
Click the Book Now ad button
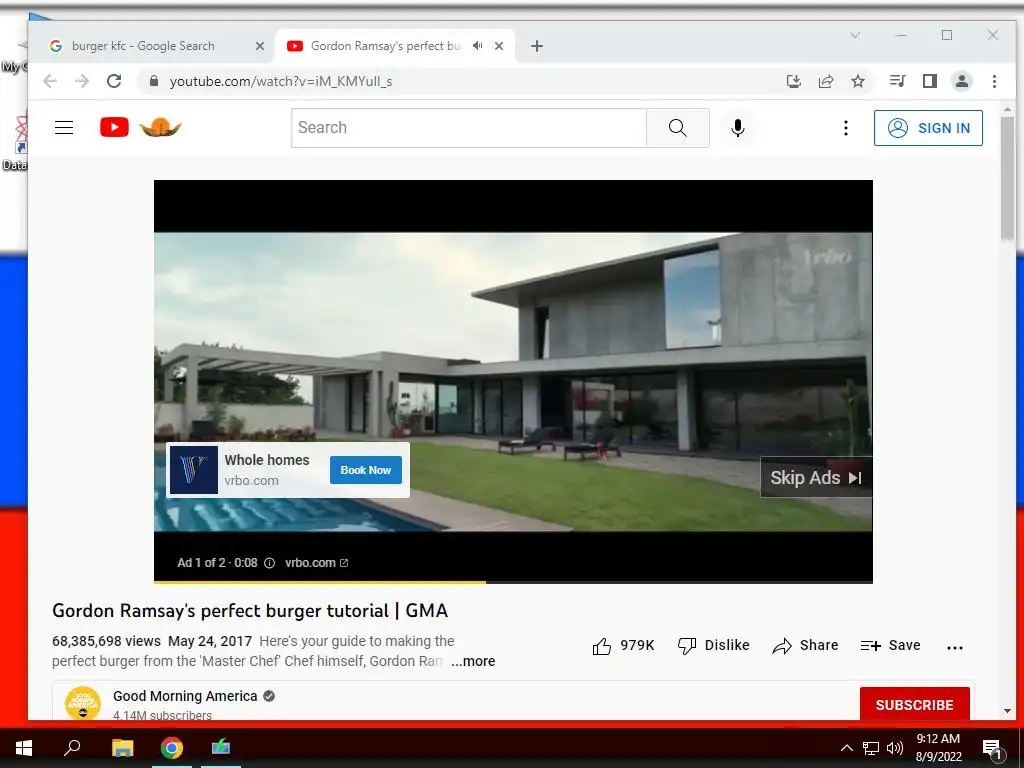(x=366, y=470)
